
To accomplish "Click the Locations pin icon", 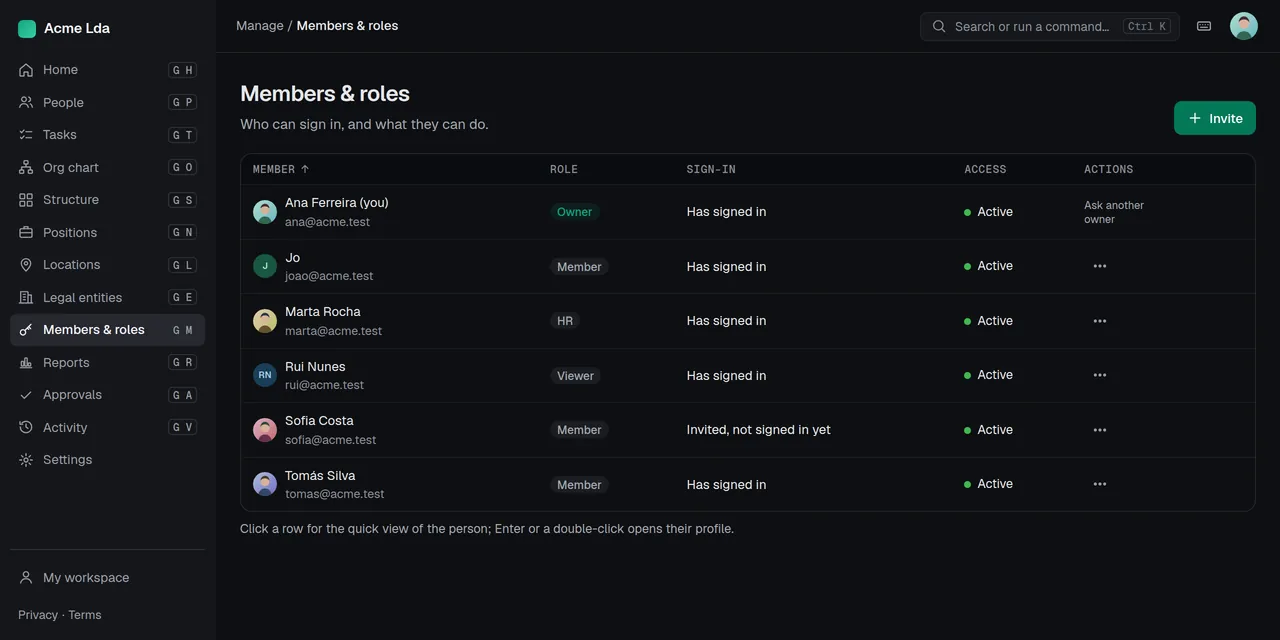I will [x=26, y=265].
